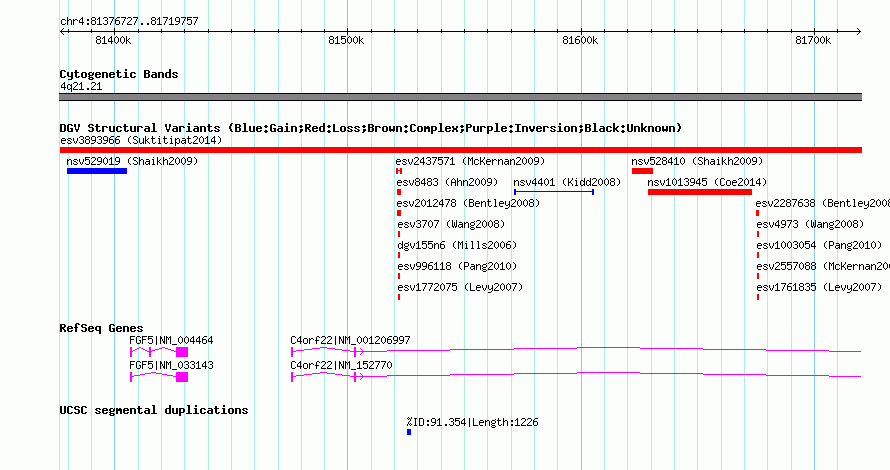Click the esv1772075 (Levy2007) label
This screenshot has height=470, width=890.
[460, 287]
